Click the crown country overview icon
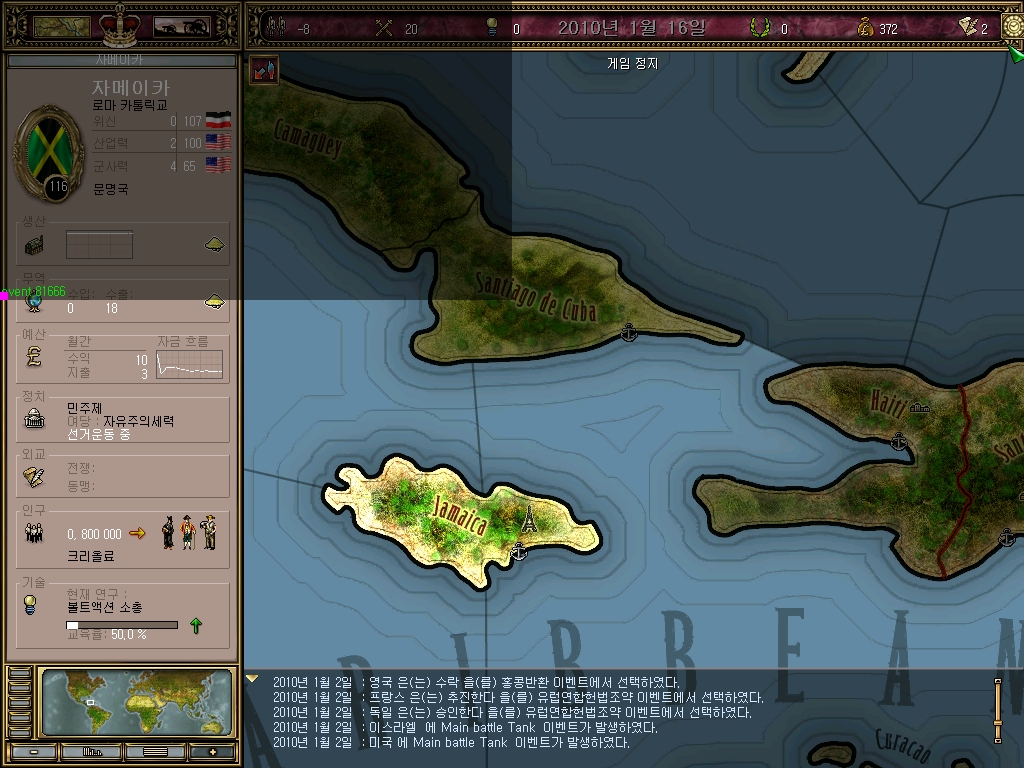The height and width of the screenshot is (768, 1024). (x=120, y=25)
